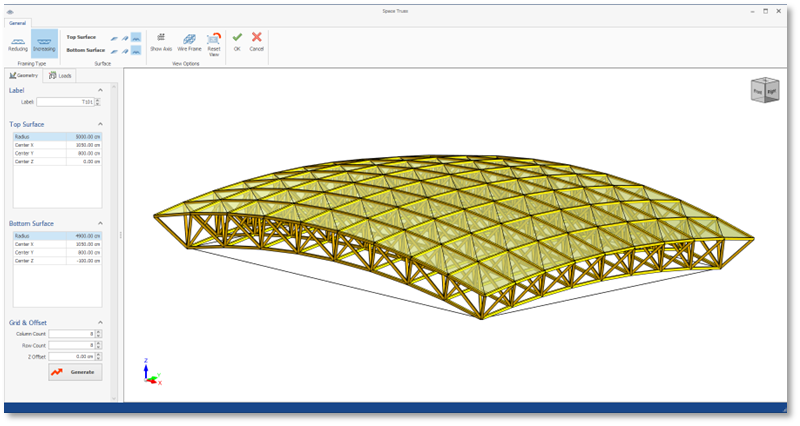Click the Label text field

point(66,102)
